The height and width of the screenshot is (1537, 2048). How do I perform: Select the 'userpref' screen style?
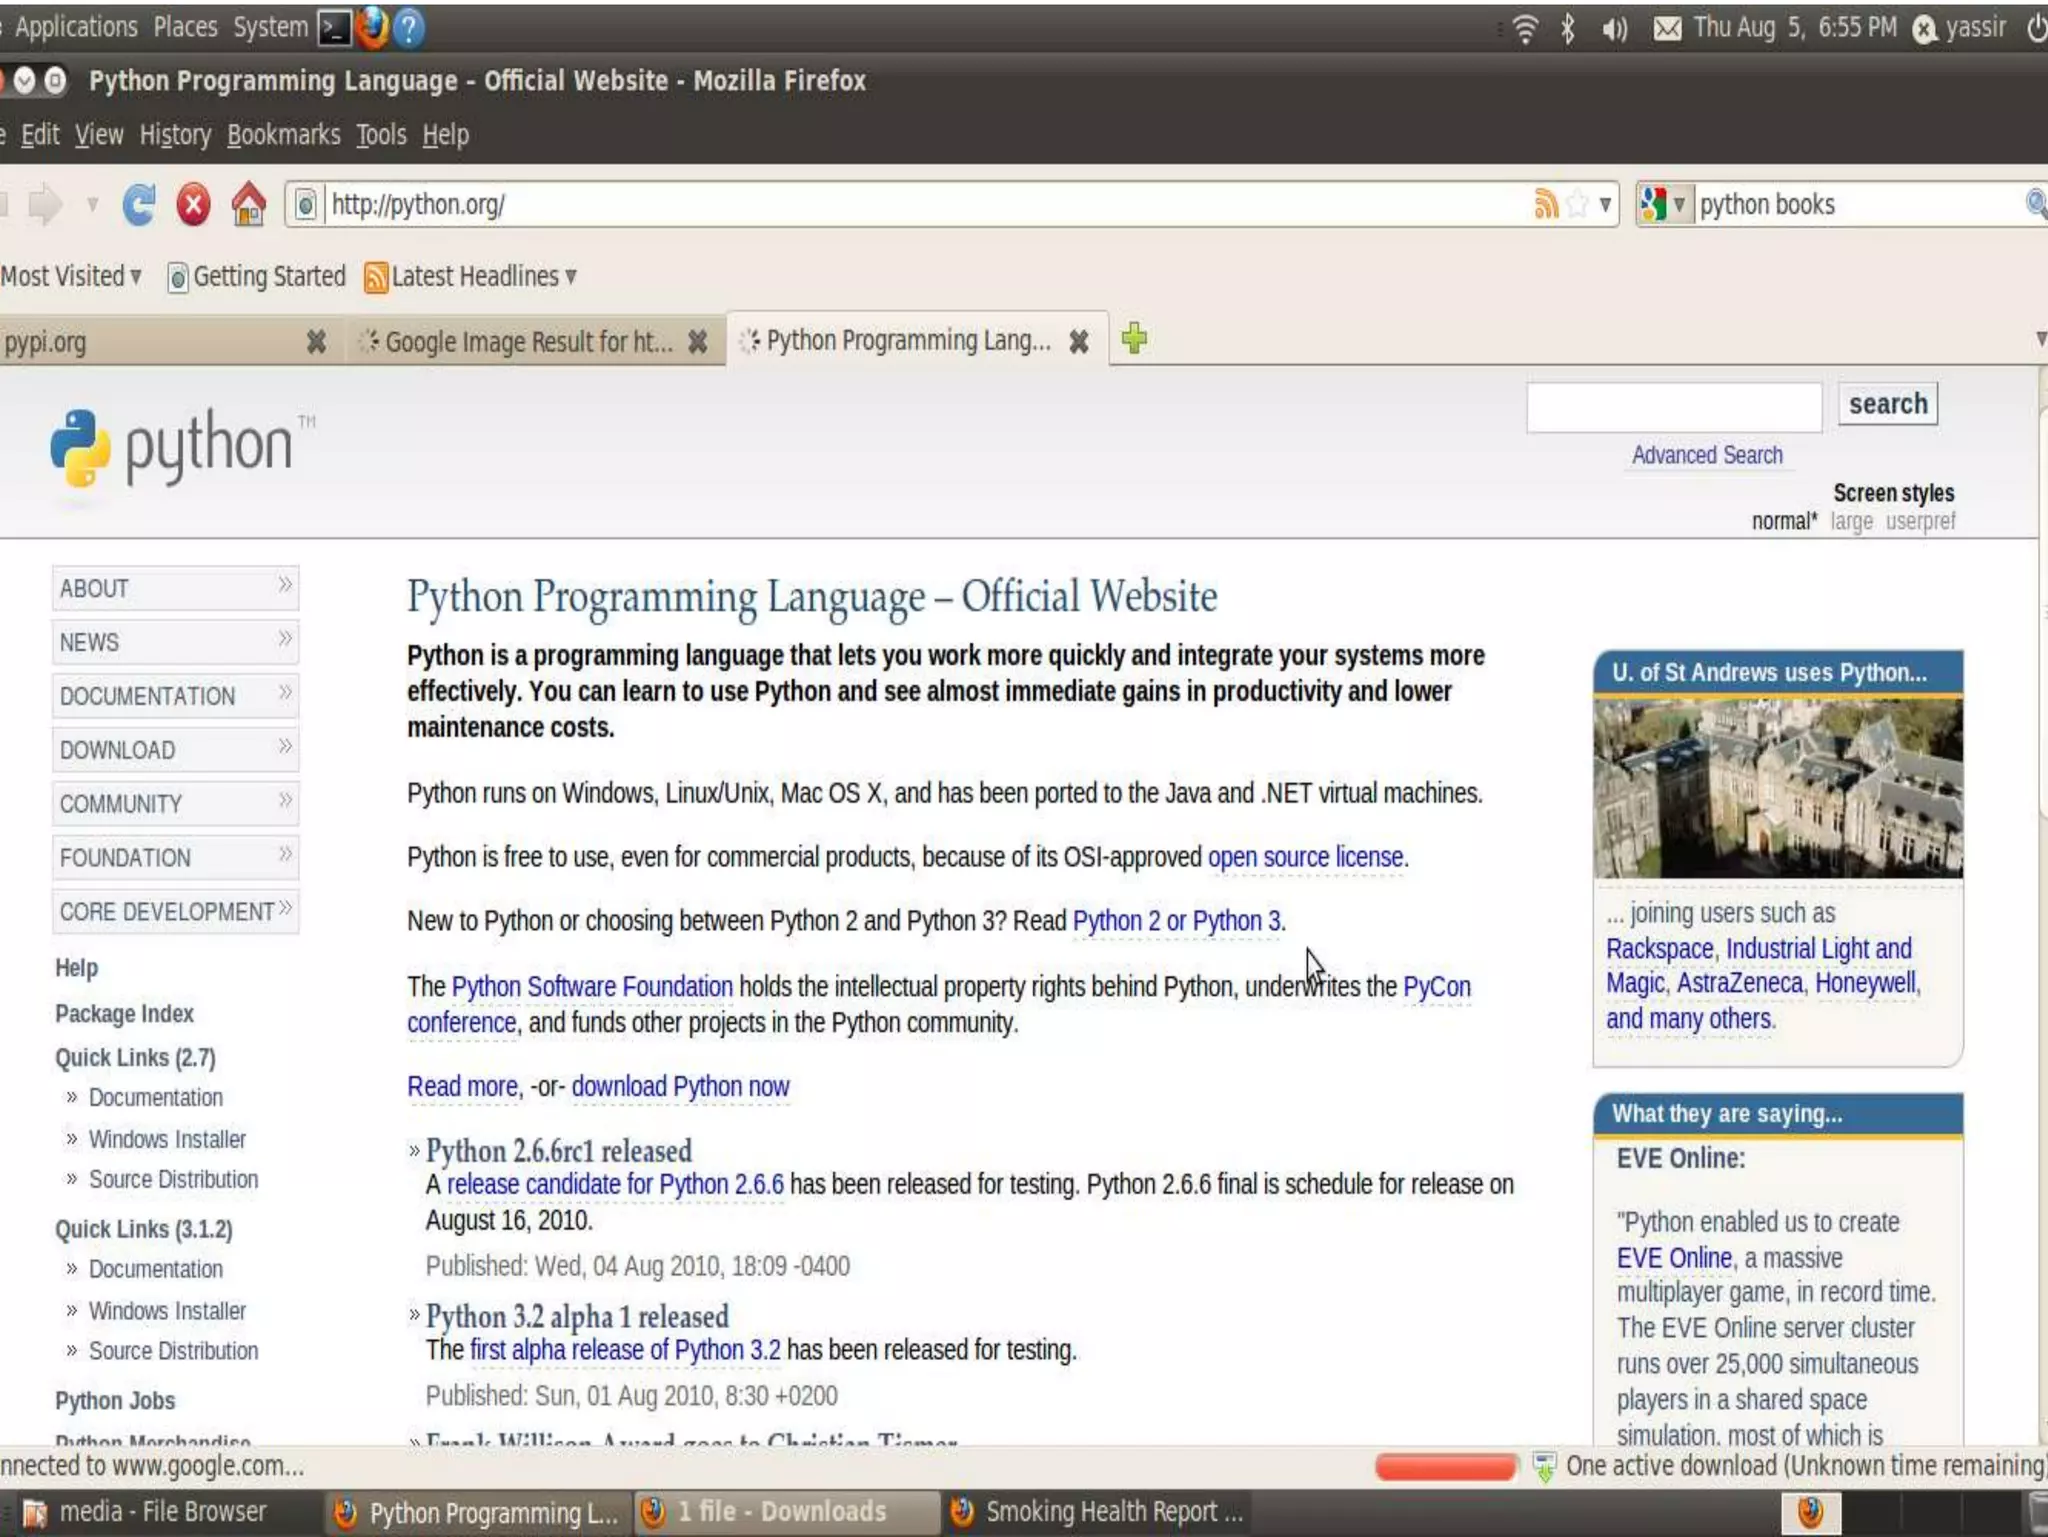pyautogui.click(x=1920, y=522)
